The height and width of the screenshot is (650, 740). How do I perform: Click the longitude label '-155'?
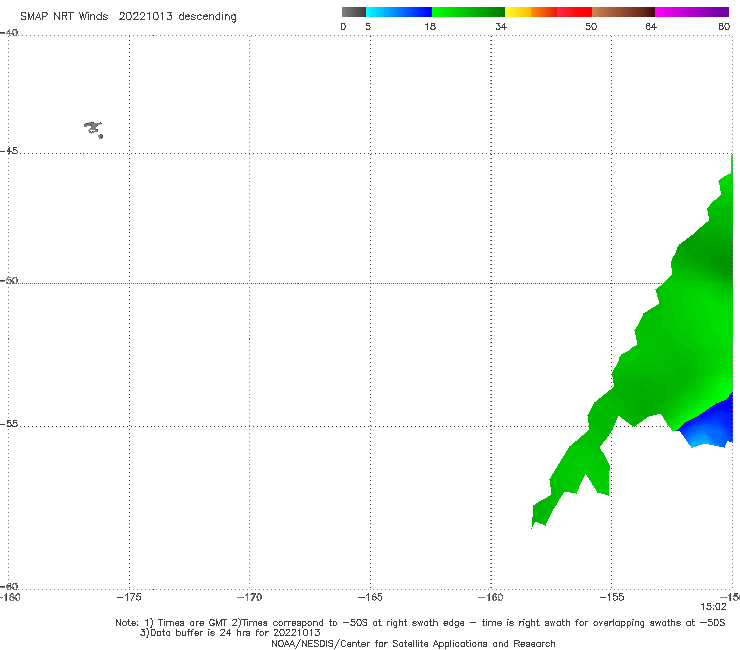coord(612,597)
